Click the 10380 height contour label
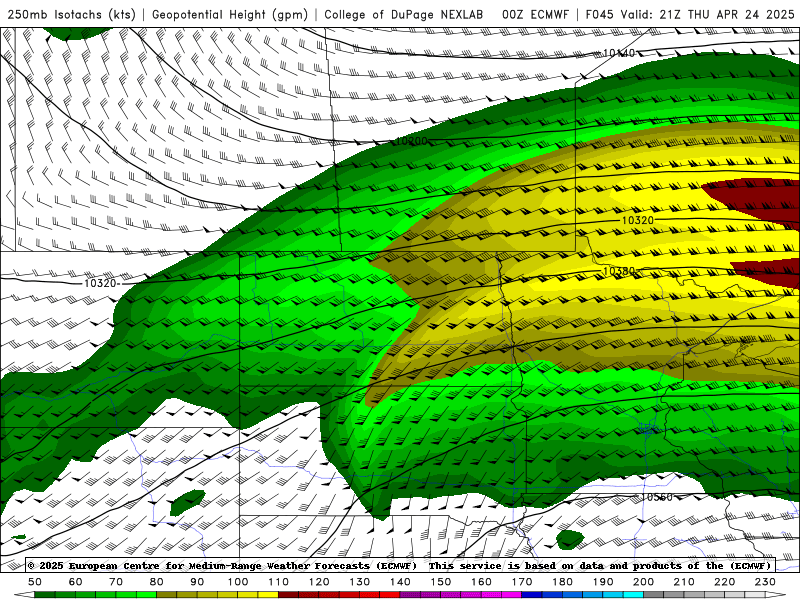 pyautogui.click(x=618, y=271)
